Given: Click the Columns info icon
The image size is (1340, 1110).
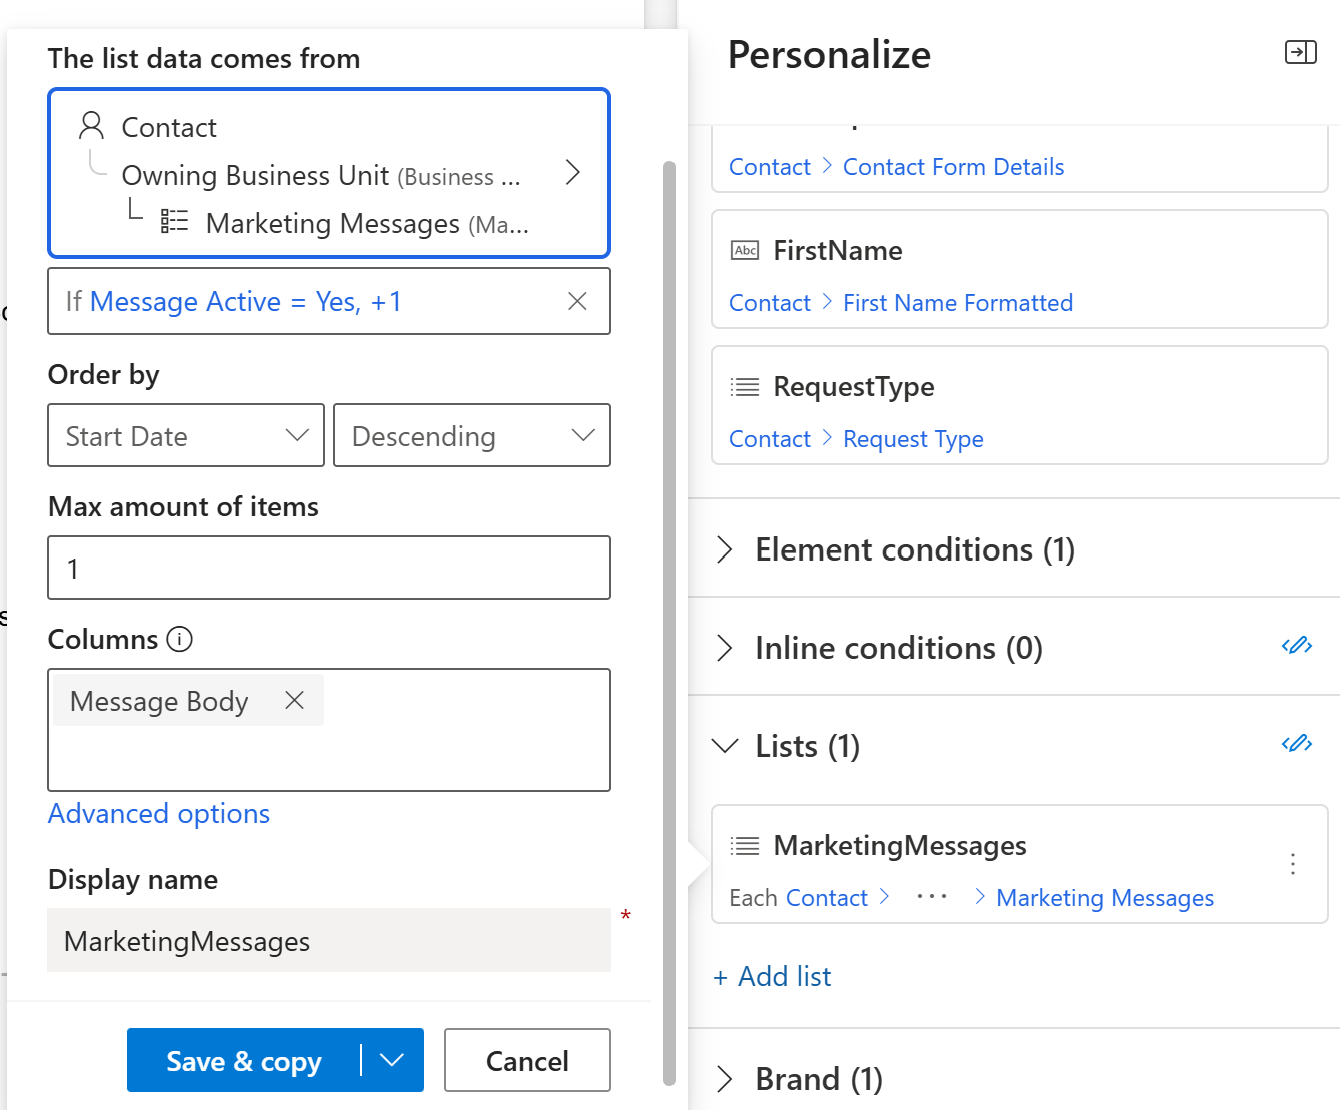Looking at the screenshot, I should [180, 639].
